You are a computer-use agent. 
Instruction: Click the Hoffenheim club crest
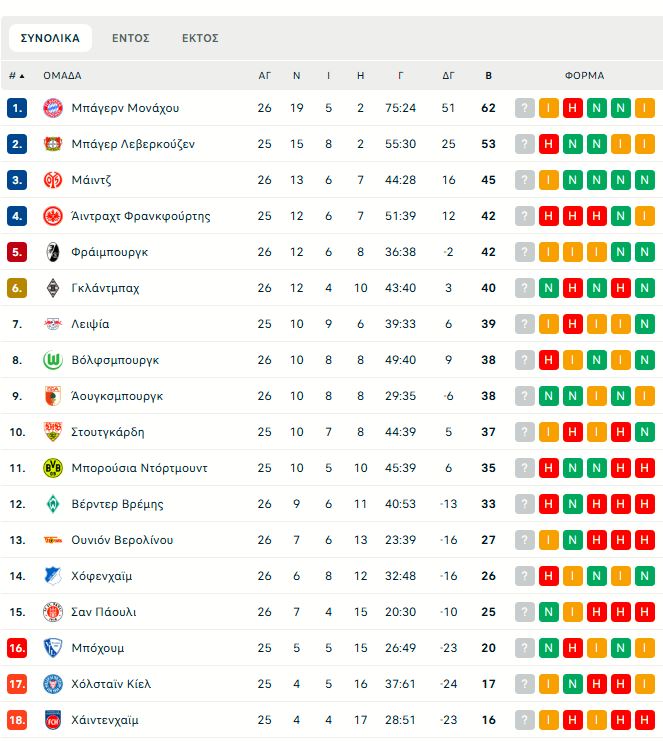click(x=53, y=576)
